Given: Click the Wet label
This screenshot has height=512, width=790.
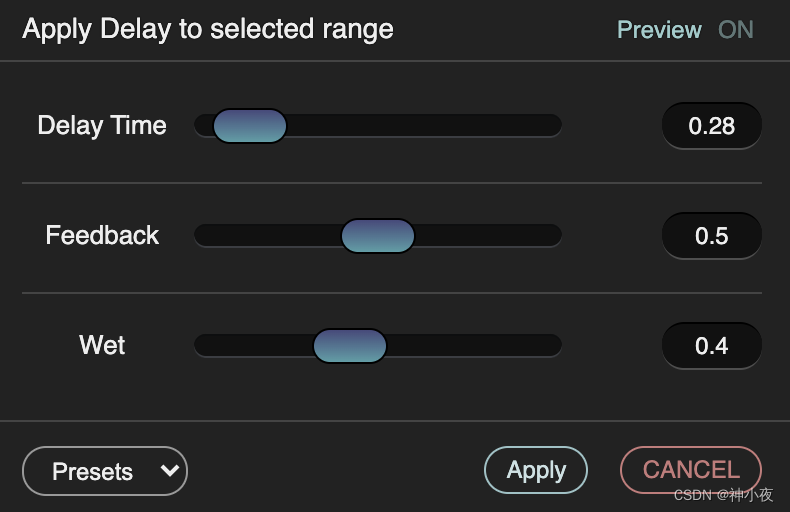Looking at the screenshot, I should [x=102, y=346].
